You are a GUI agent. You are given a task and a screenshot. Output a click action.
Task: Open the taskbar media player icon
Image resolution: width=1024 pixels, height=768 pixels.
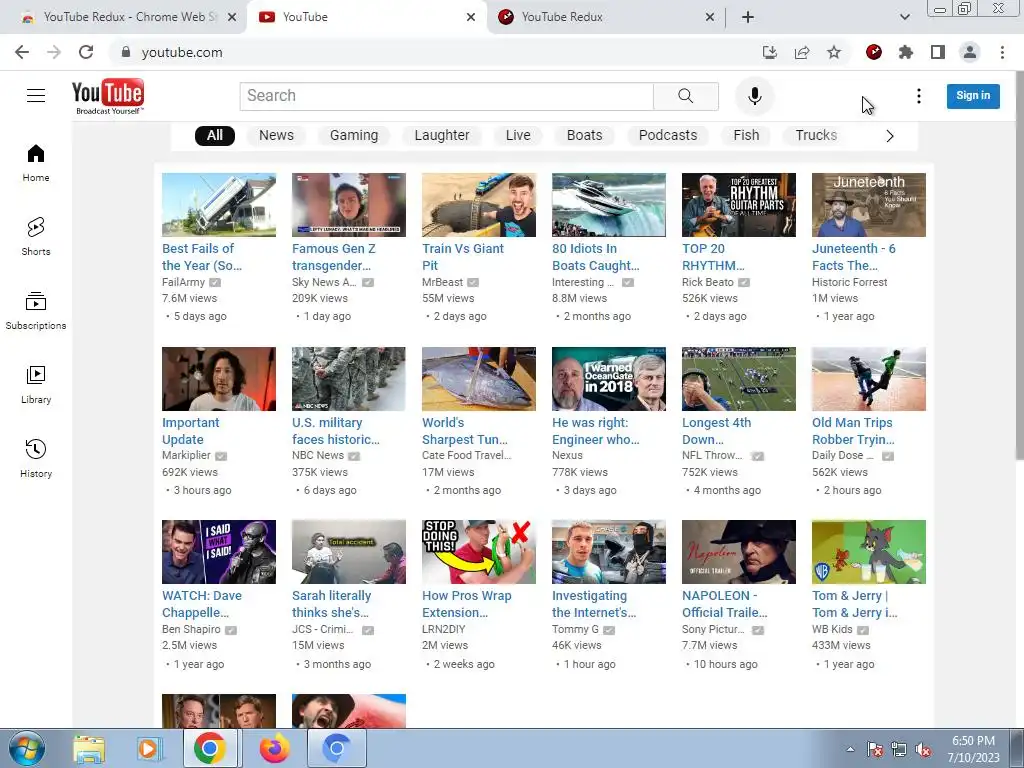point(150,749)
